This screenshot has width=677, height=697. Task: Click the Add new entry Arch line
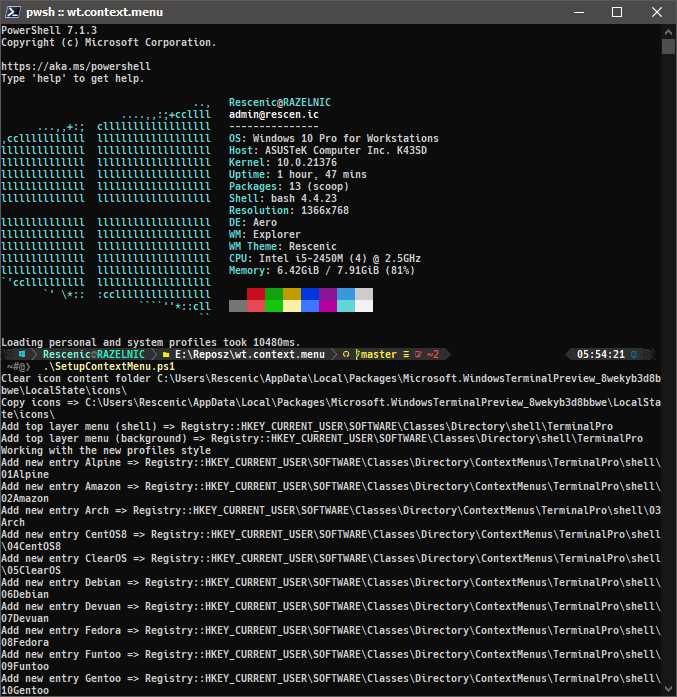point(331,517)
